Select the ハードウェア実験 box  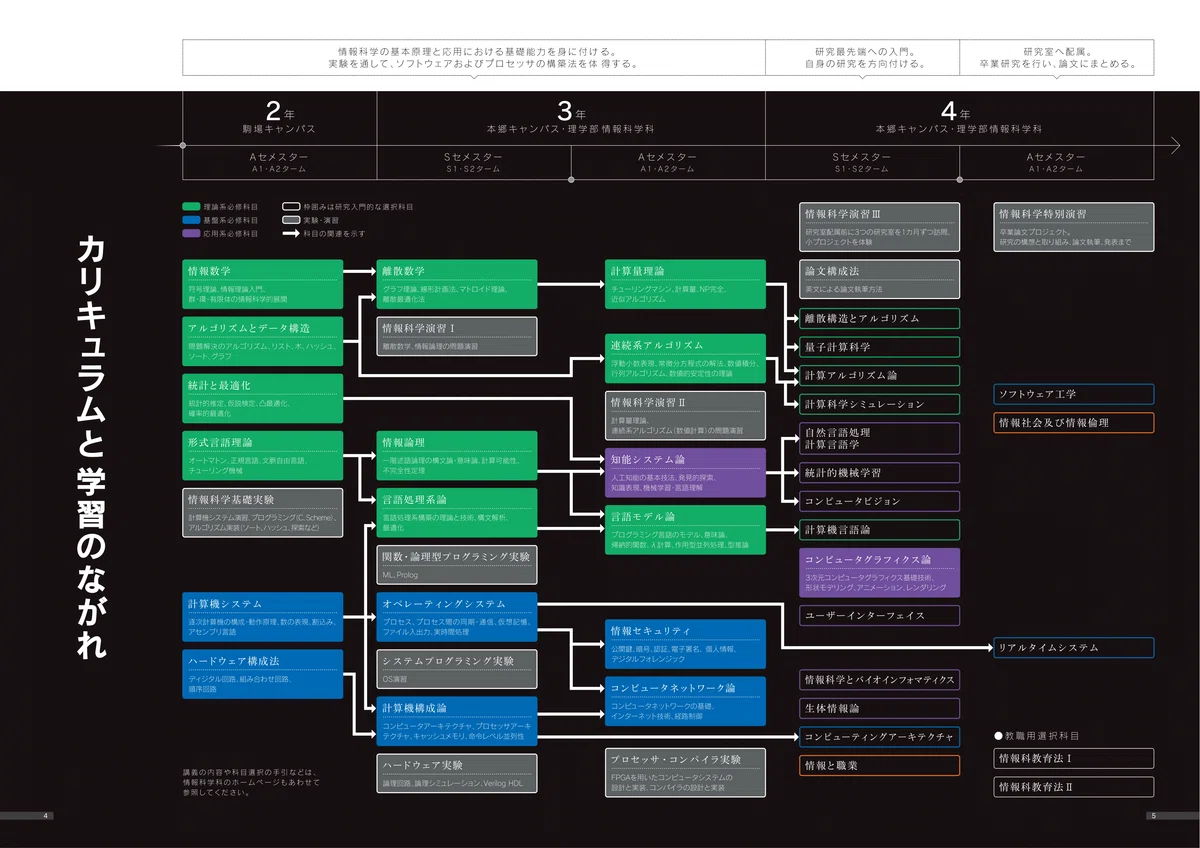point(457,773)
